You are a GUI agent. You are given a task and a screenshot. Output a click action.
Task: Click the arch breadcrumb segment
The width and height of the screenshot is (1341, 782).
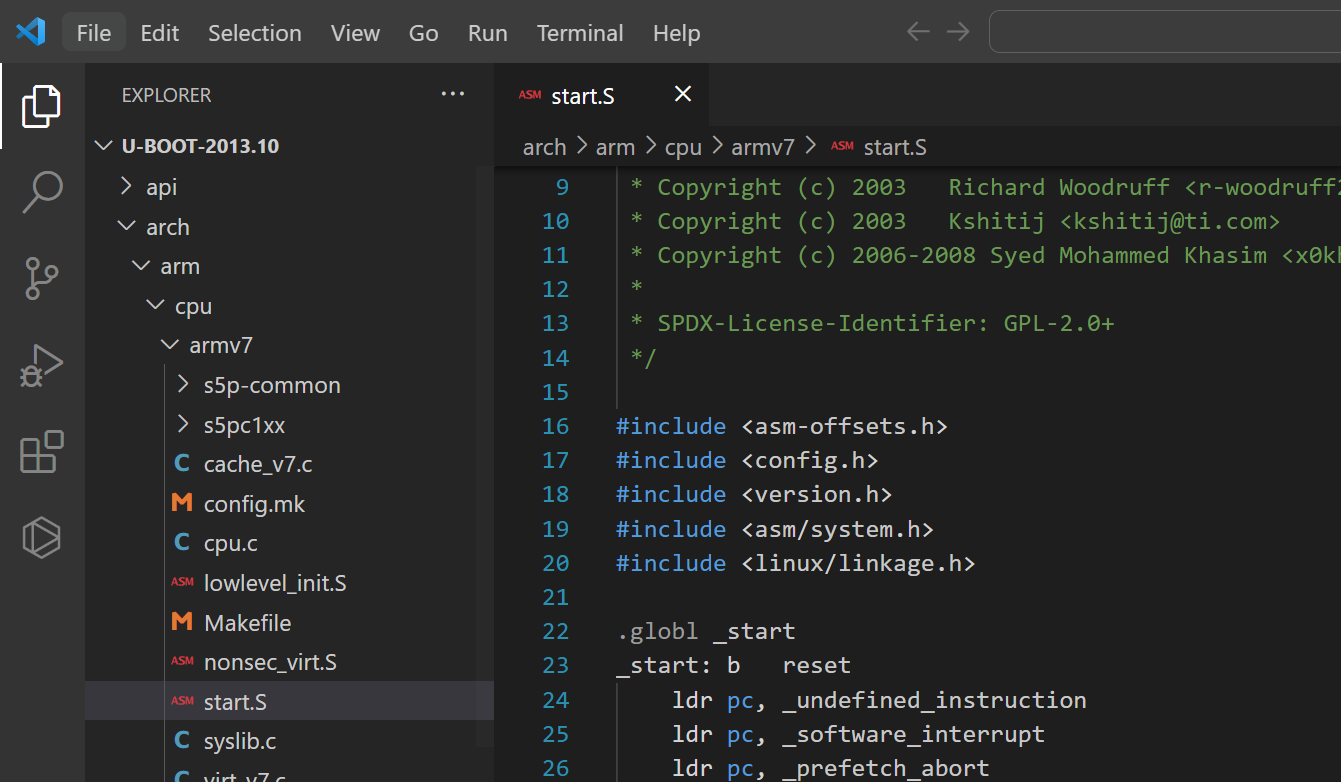545,147
